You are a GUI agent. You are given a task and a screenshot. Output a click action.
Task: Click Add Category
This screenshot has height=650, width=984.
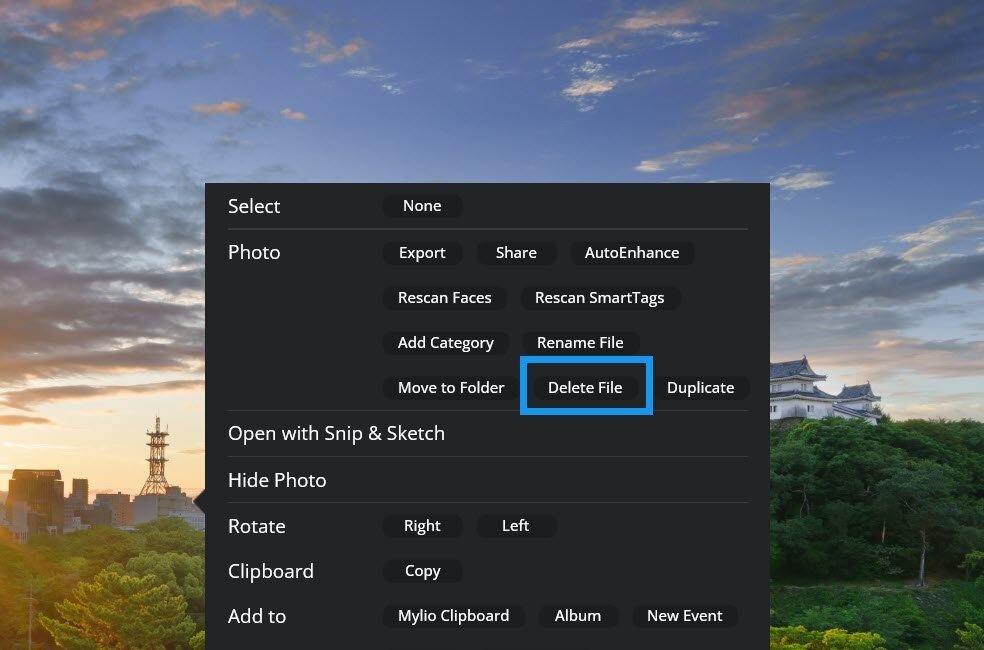tap(445, 343)
